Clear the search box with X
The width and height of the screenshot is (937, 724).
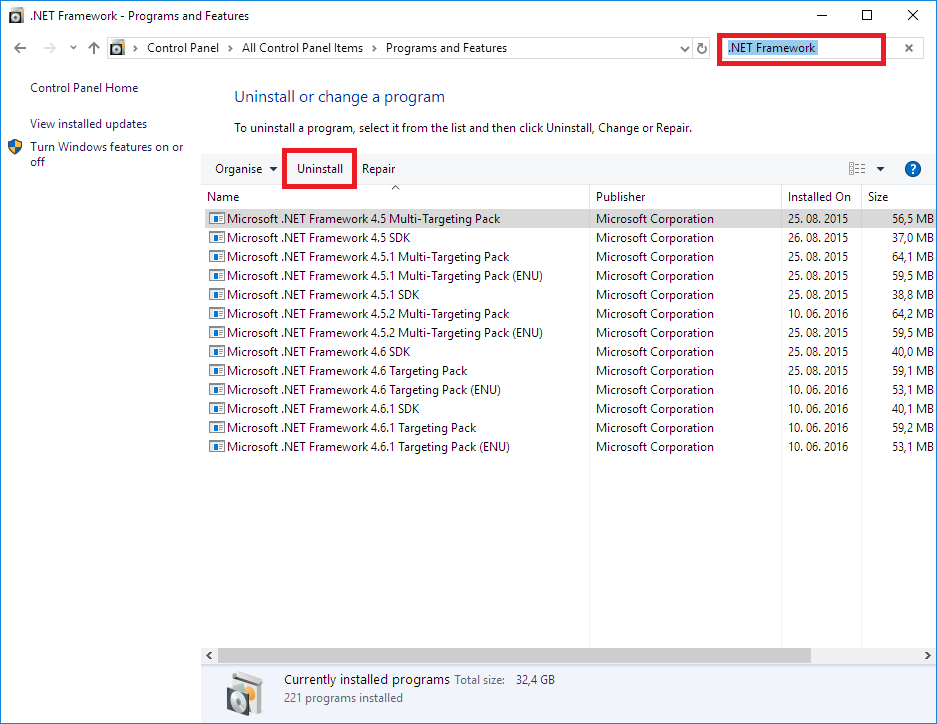click(x=908, y=48)
